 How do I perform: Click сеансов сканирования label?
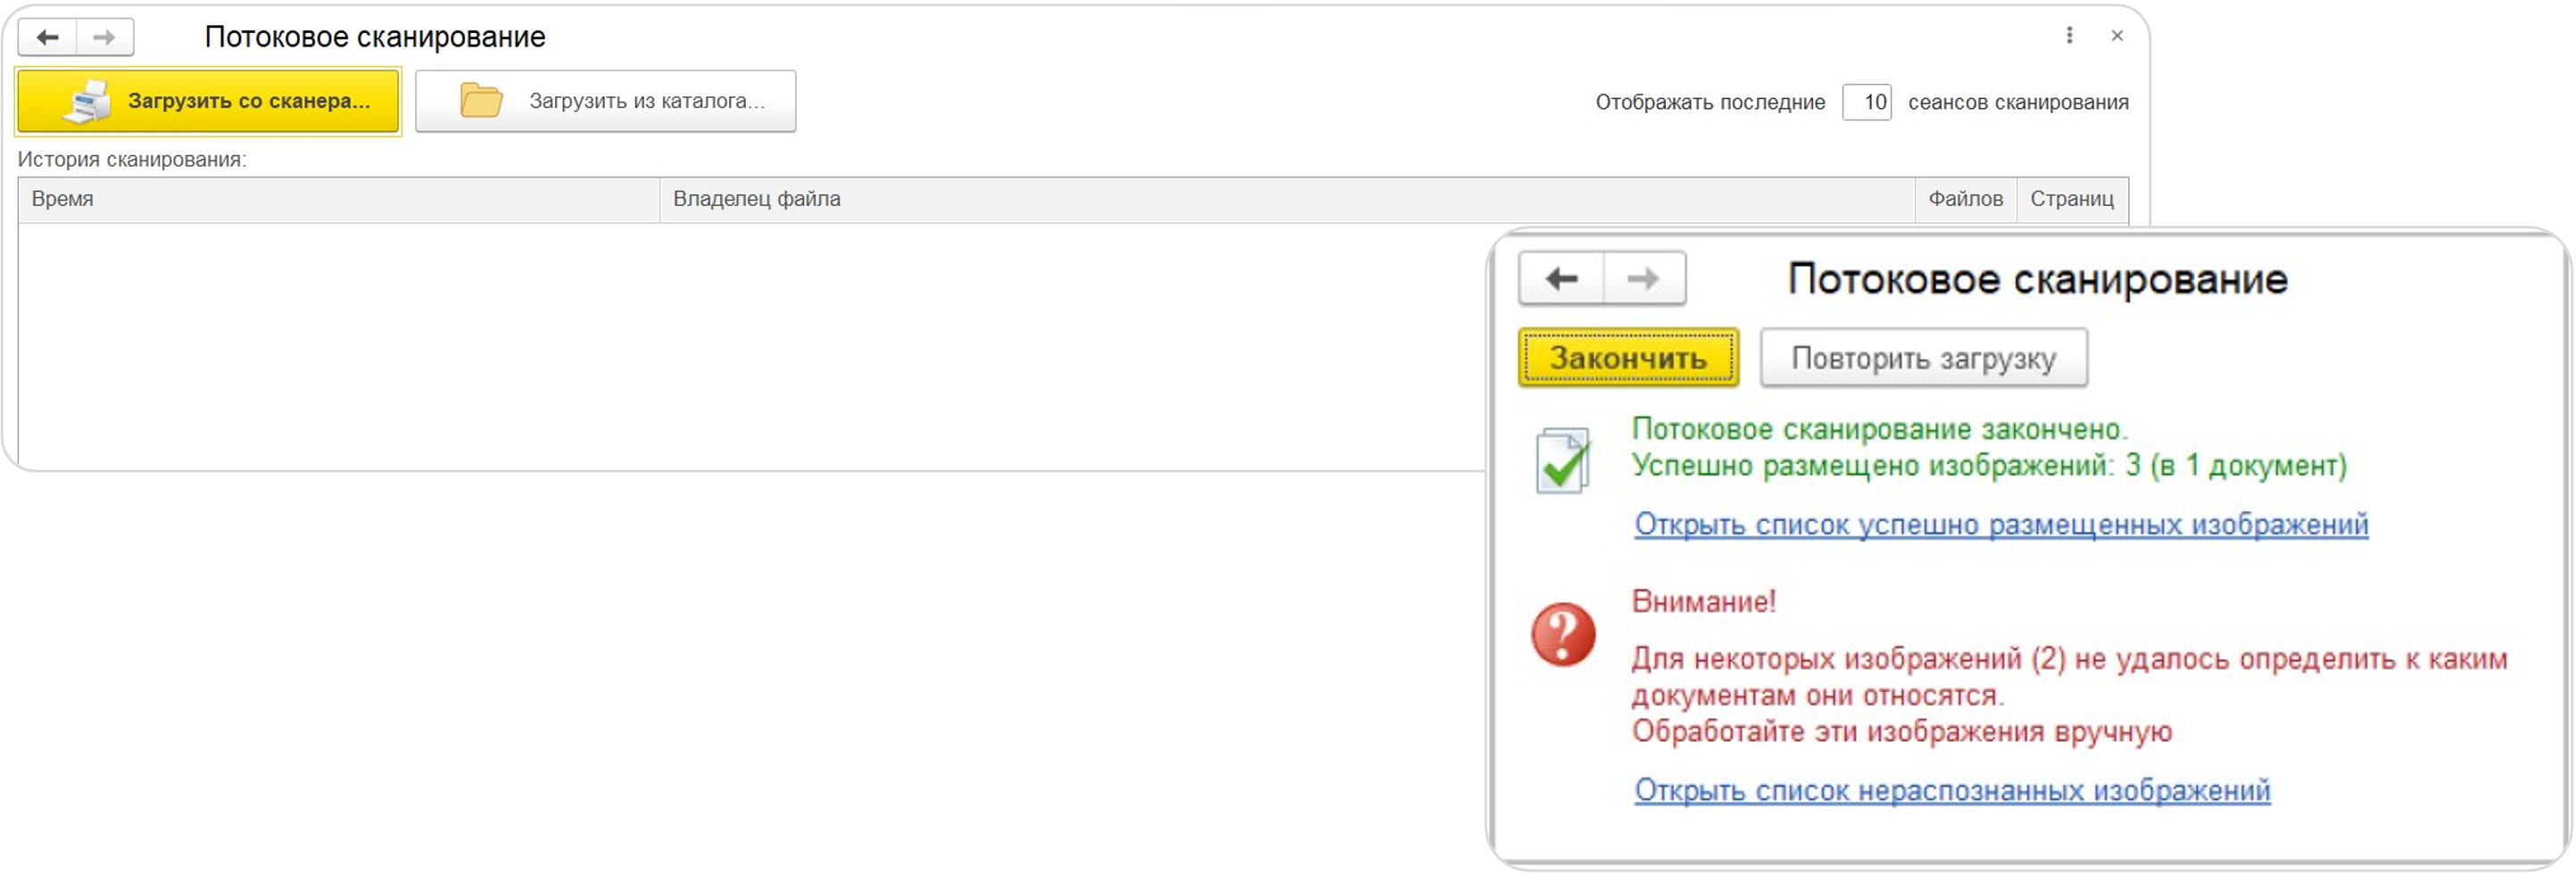2018,102
